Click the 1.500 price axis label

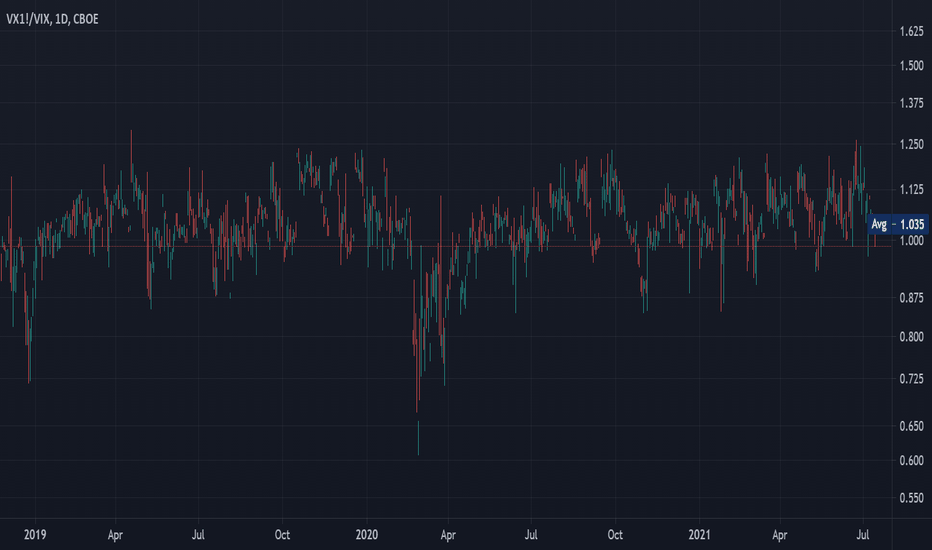click(x=912, y=65)
